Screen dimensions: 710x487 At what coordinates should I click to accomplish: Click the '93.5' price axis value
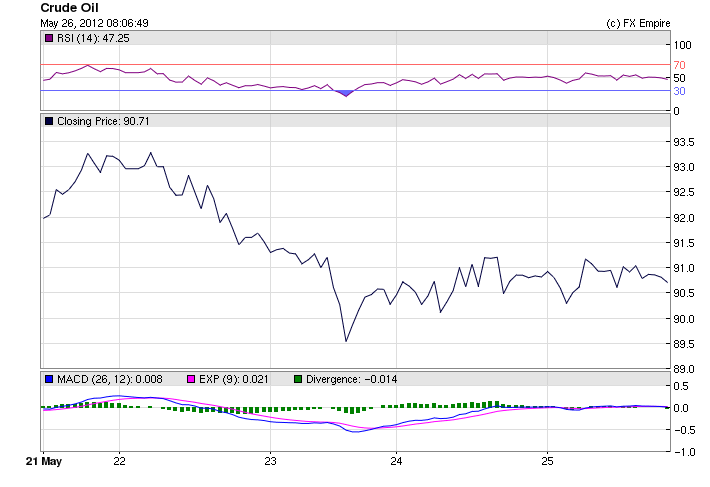click(x=684, y=143)
